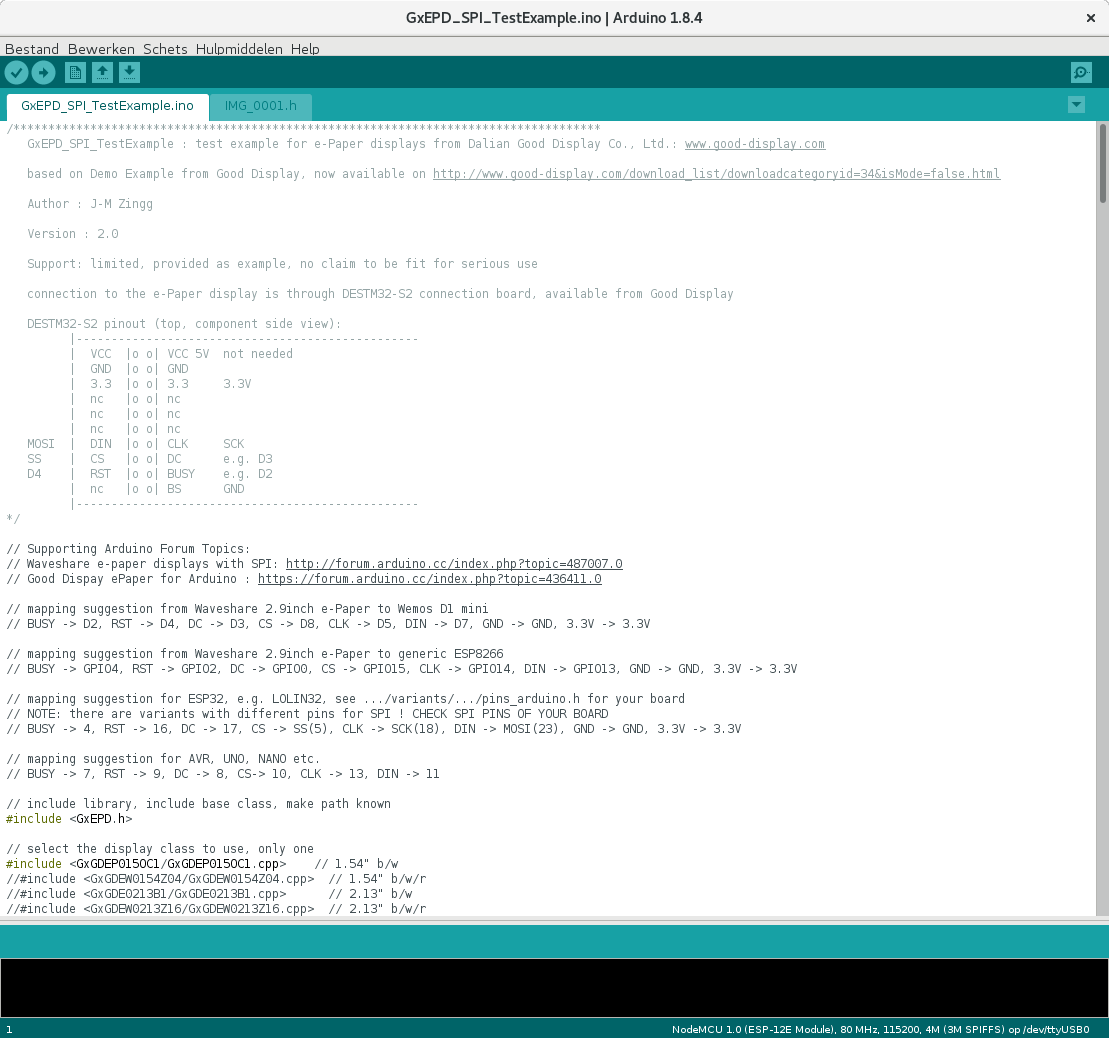Click the commented GxGDEW0213Z16.cpp include line

pyautogui.click(x=216, y=909)
